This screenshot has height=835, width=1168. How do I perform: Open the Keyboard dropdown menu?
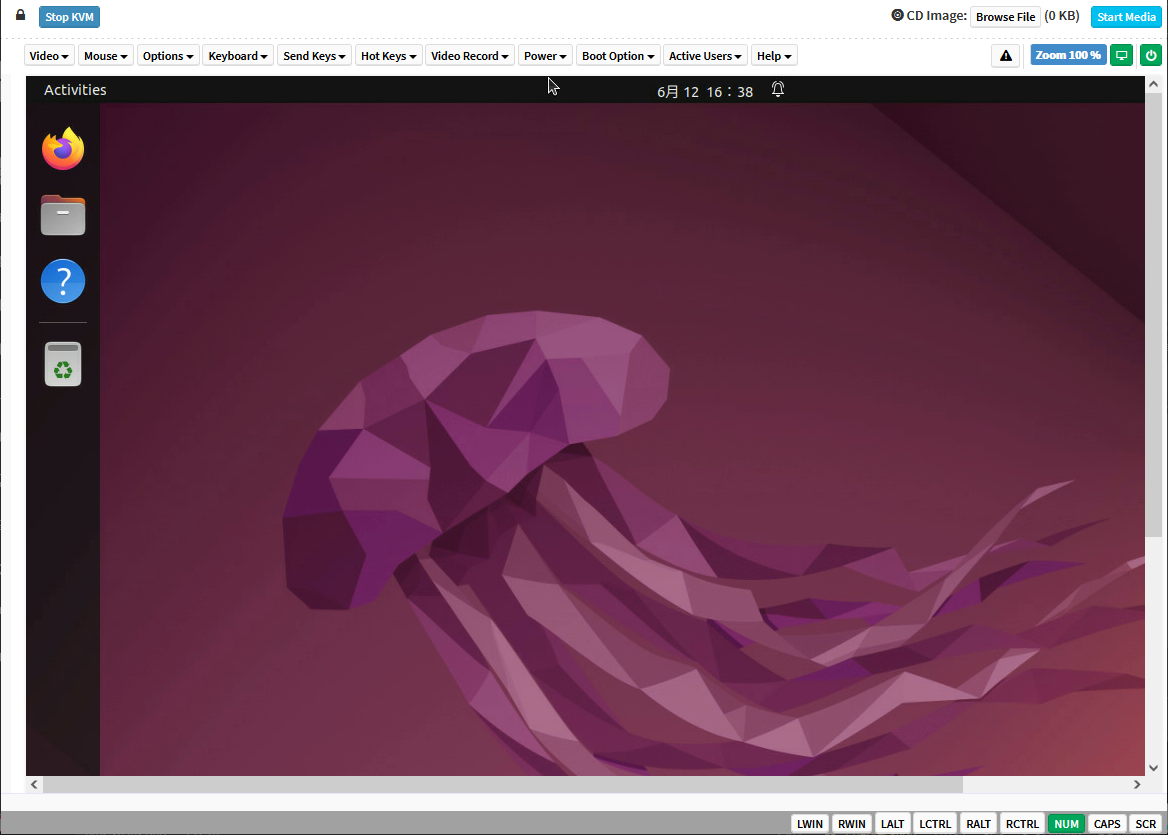point(238,56)
